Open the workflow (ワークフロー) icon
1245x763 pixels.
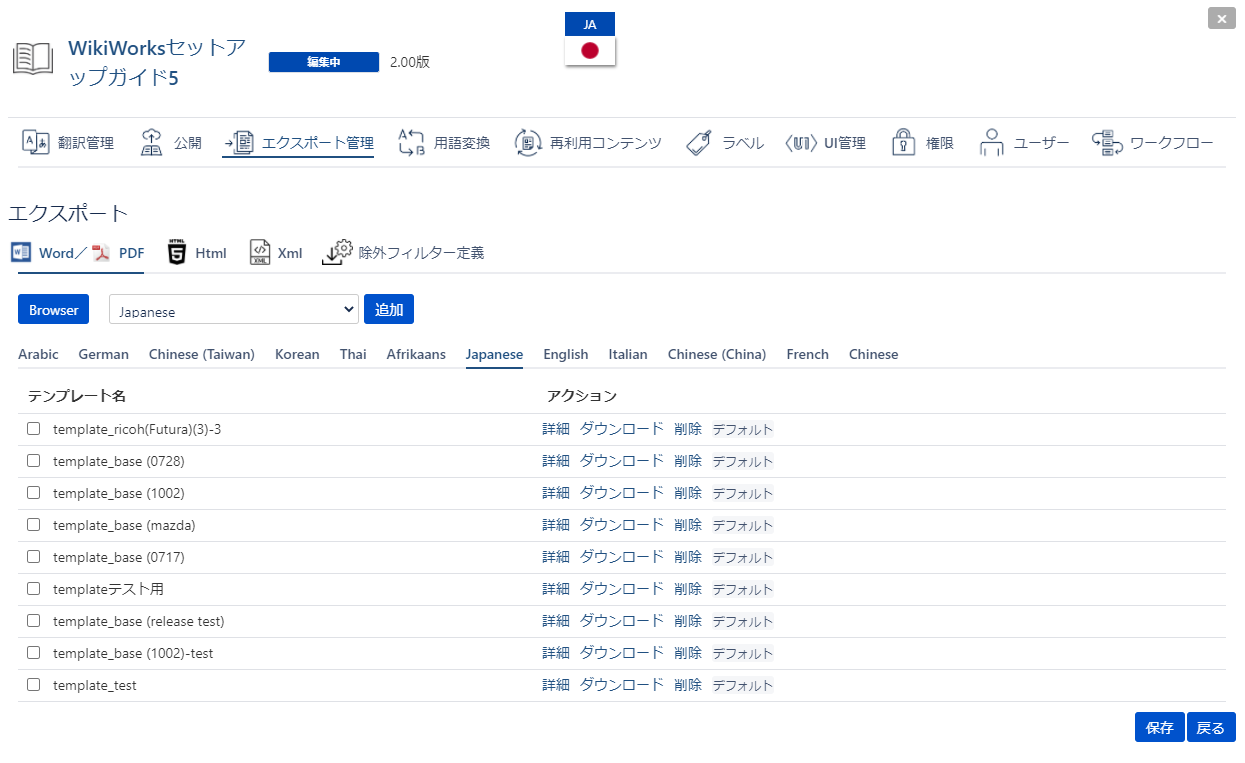click(1106, 143)
